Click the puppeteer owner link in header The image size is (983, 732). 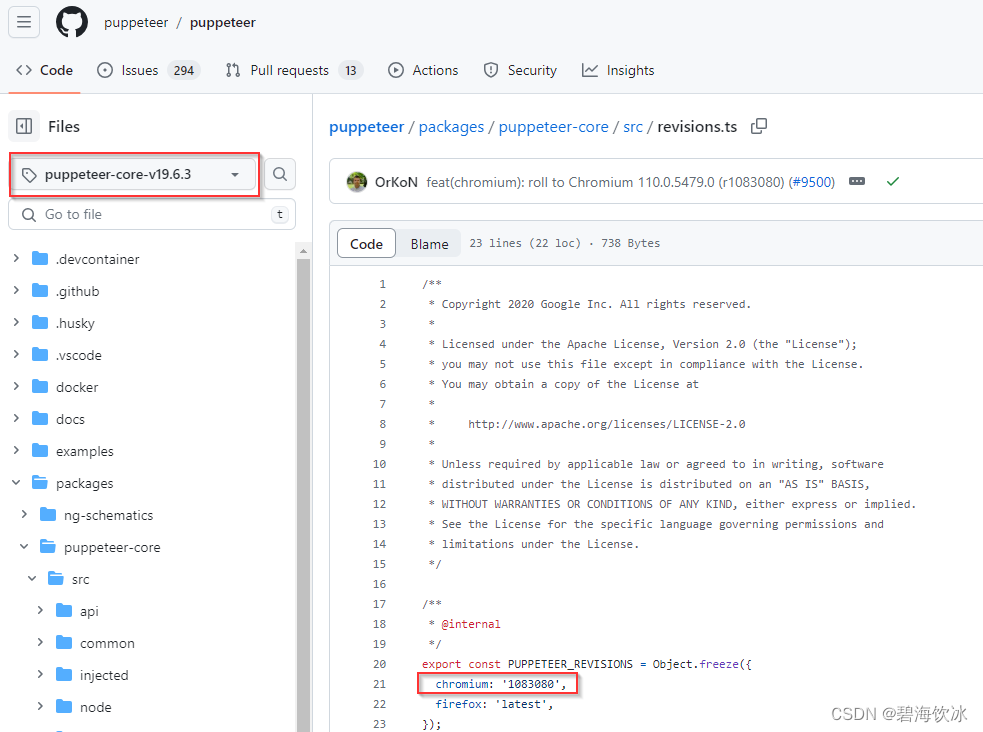(136, 23)
